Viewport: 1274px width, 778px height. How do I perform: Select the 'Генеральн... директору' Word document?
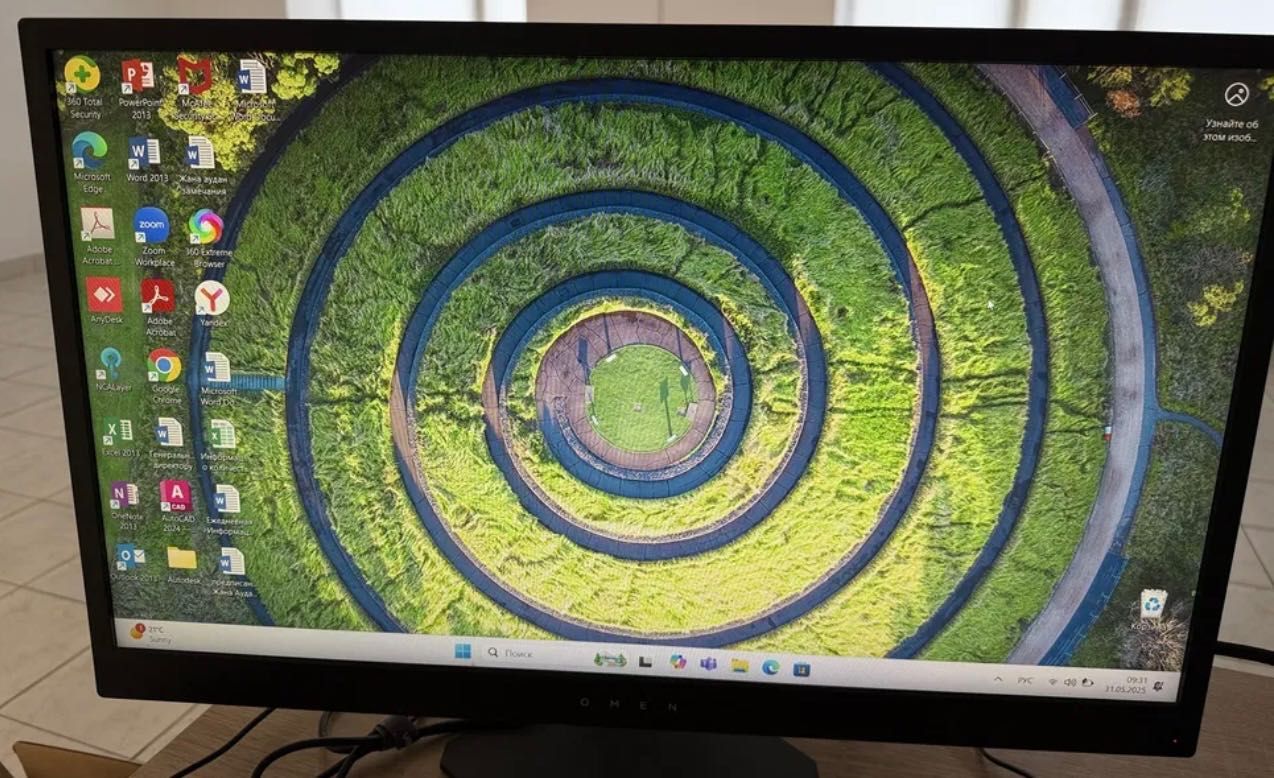pos(170,443)
